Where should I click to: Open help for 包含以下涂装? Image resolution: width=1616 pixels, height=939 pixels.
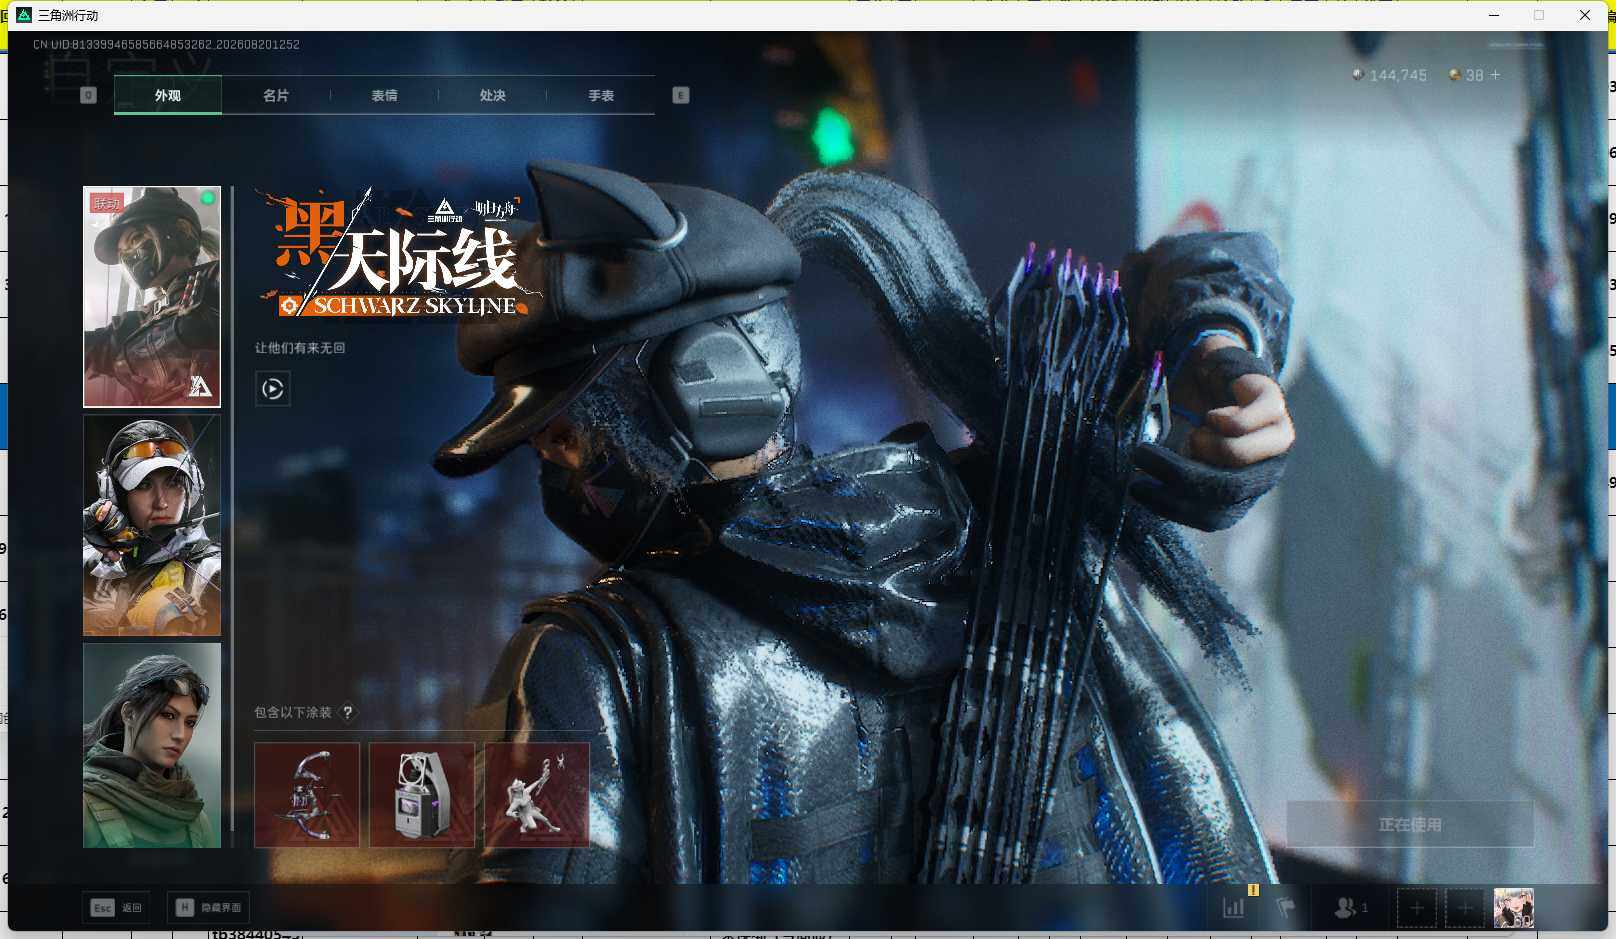(347, 712)
